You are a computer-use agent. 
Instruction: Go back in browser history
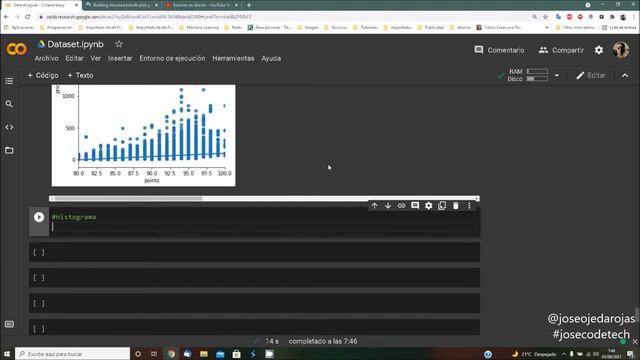click(x=6, y=17)
